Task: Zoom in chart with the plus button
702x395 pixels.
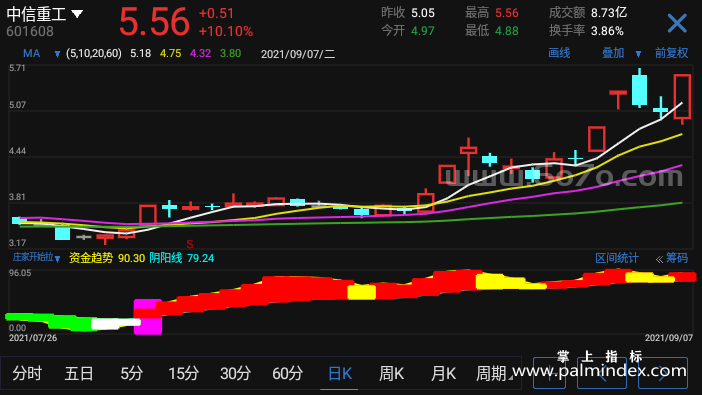Action: click(549, 373)
